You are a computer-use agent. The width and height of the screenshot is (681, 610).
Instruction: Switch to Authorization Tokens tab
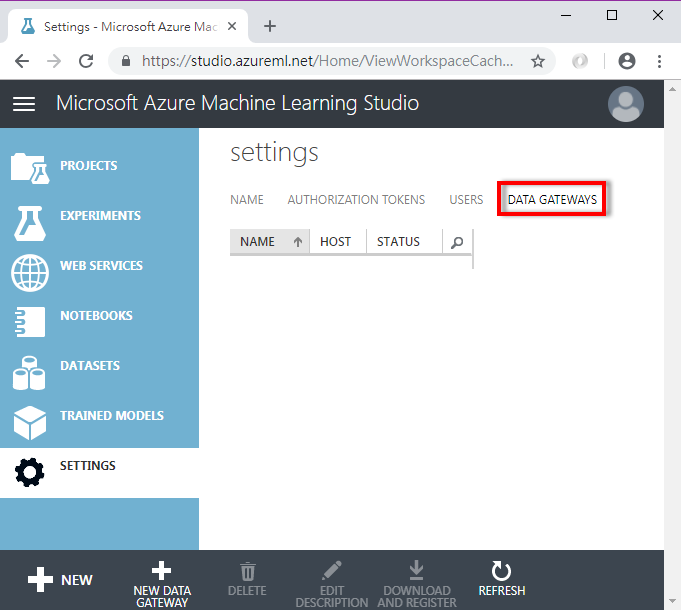(x=356, y=200)
